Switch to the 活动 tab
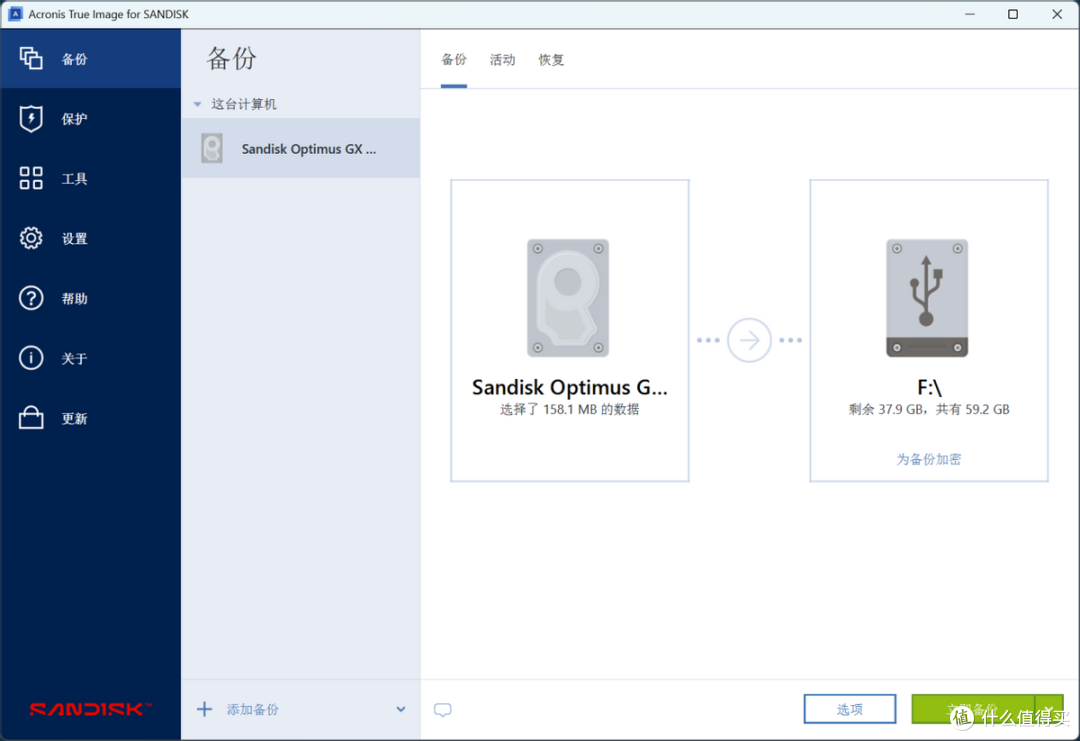 [502, 60]
